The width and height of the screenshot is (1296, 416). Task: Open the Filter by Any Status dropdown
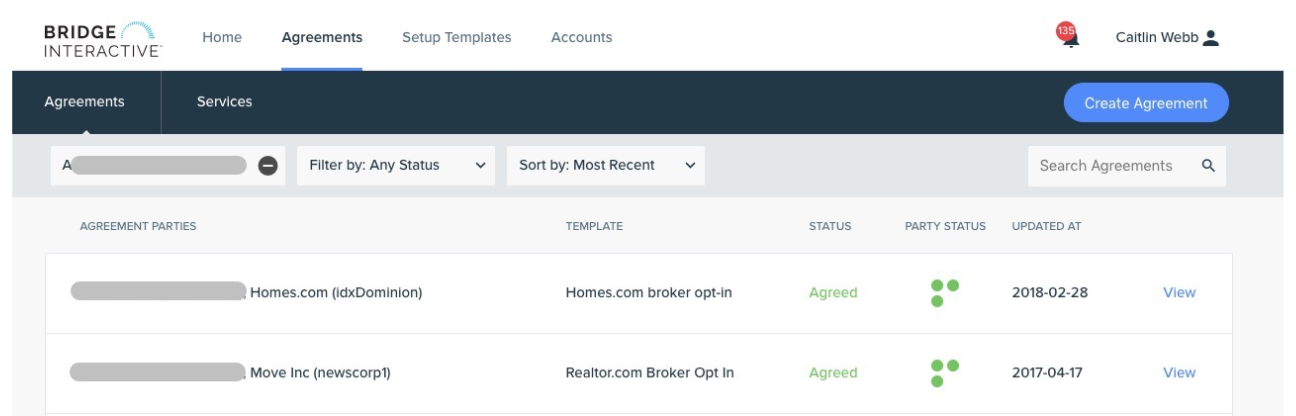[x=397, y=166]
